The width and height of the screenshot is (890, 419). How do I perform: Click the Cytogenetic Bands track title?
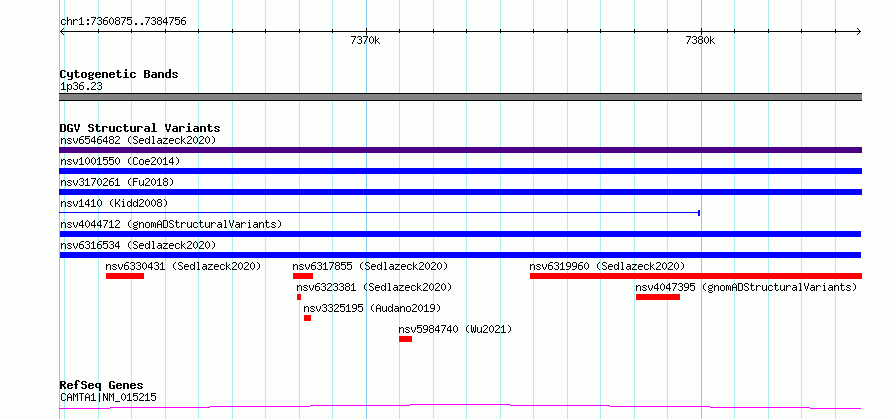[119, 74]
